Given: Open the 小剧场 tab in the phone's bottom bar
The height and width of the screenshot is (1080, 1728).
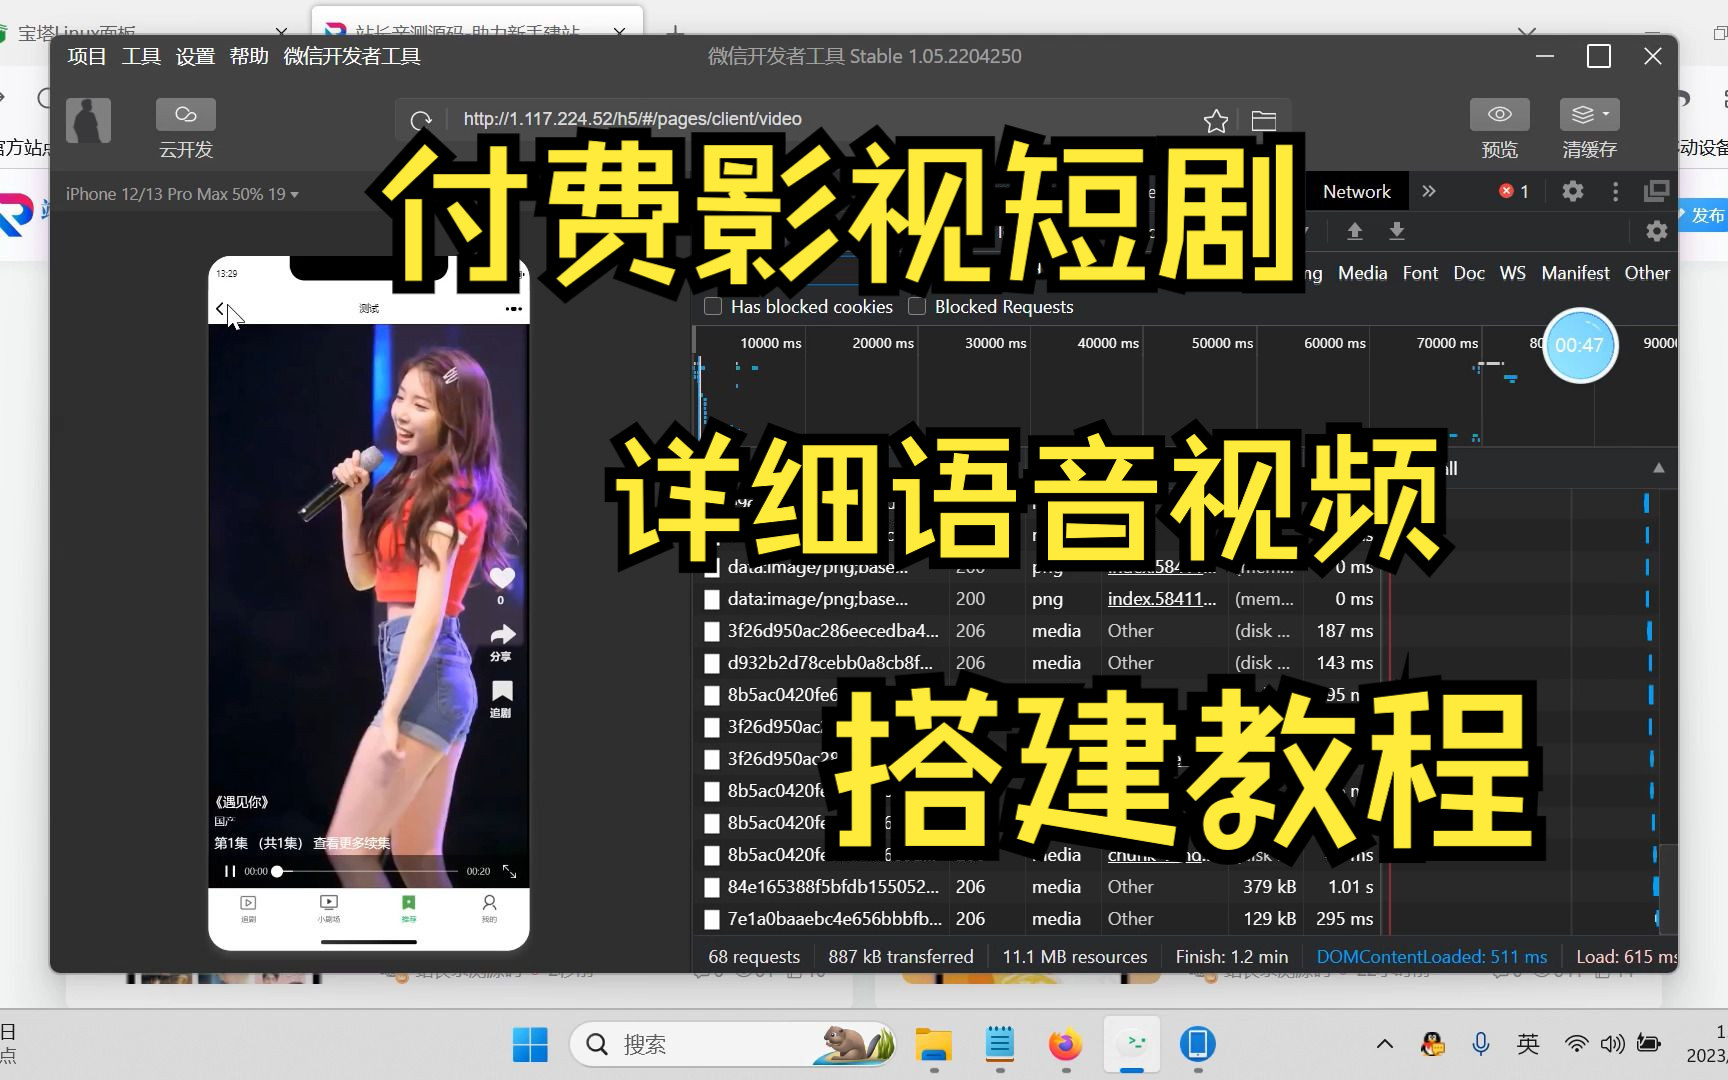Looking at the screenshot, I should click(329, 908).
